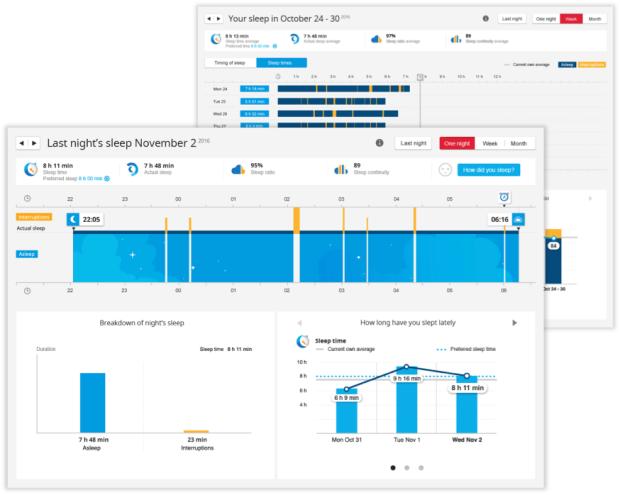The image size is (620, 495).
Task: Open info icon beside Last night button
Action: (379, 143)
